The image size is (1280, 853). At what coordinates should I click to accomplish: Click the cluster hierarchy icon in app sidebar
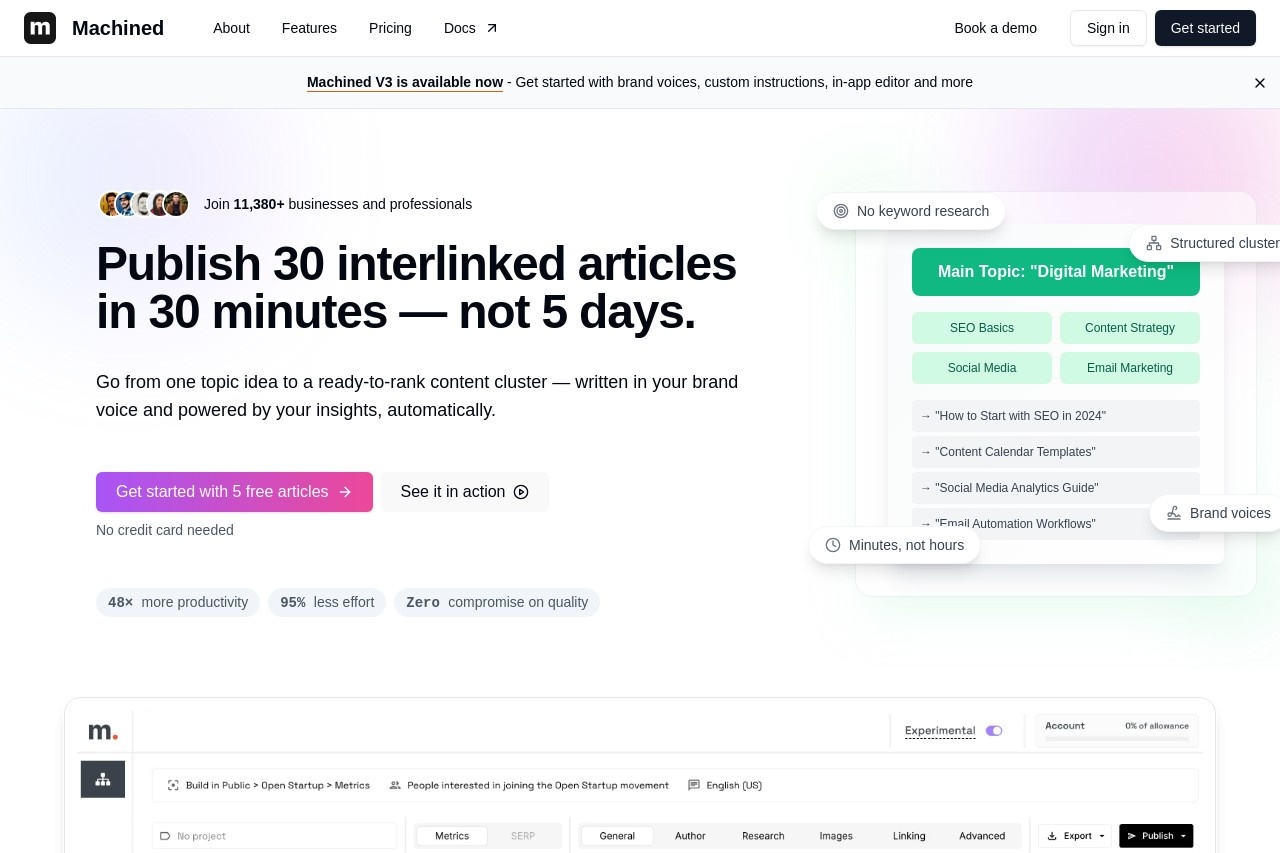click(103, 779)
